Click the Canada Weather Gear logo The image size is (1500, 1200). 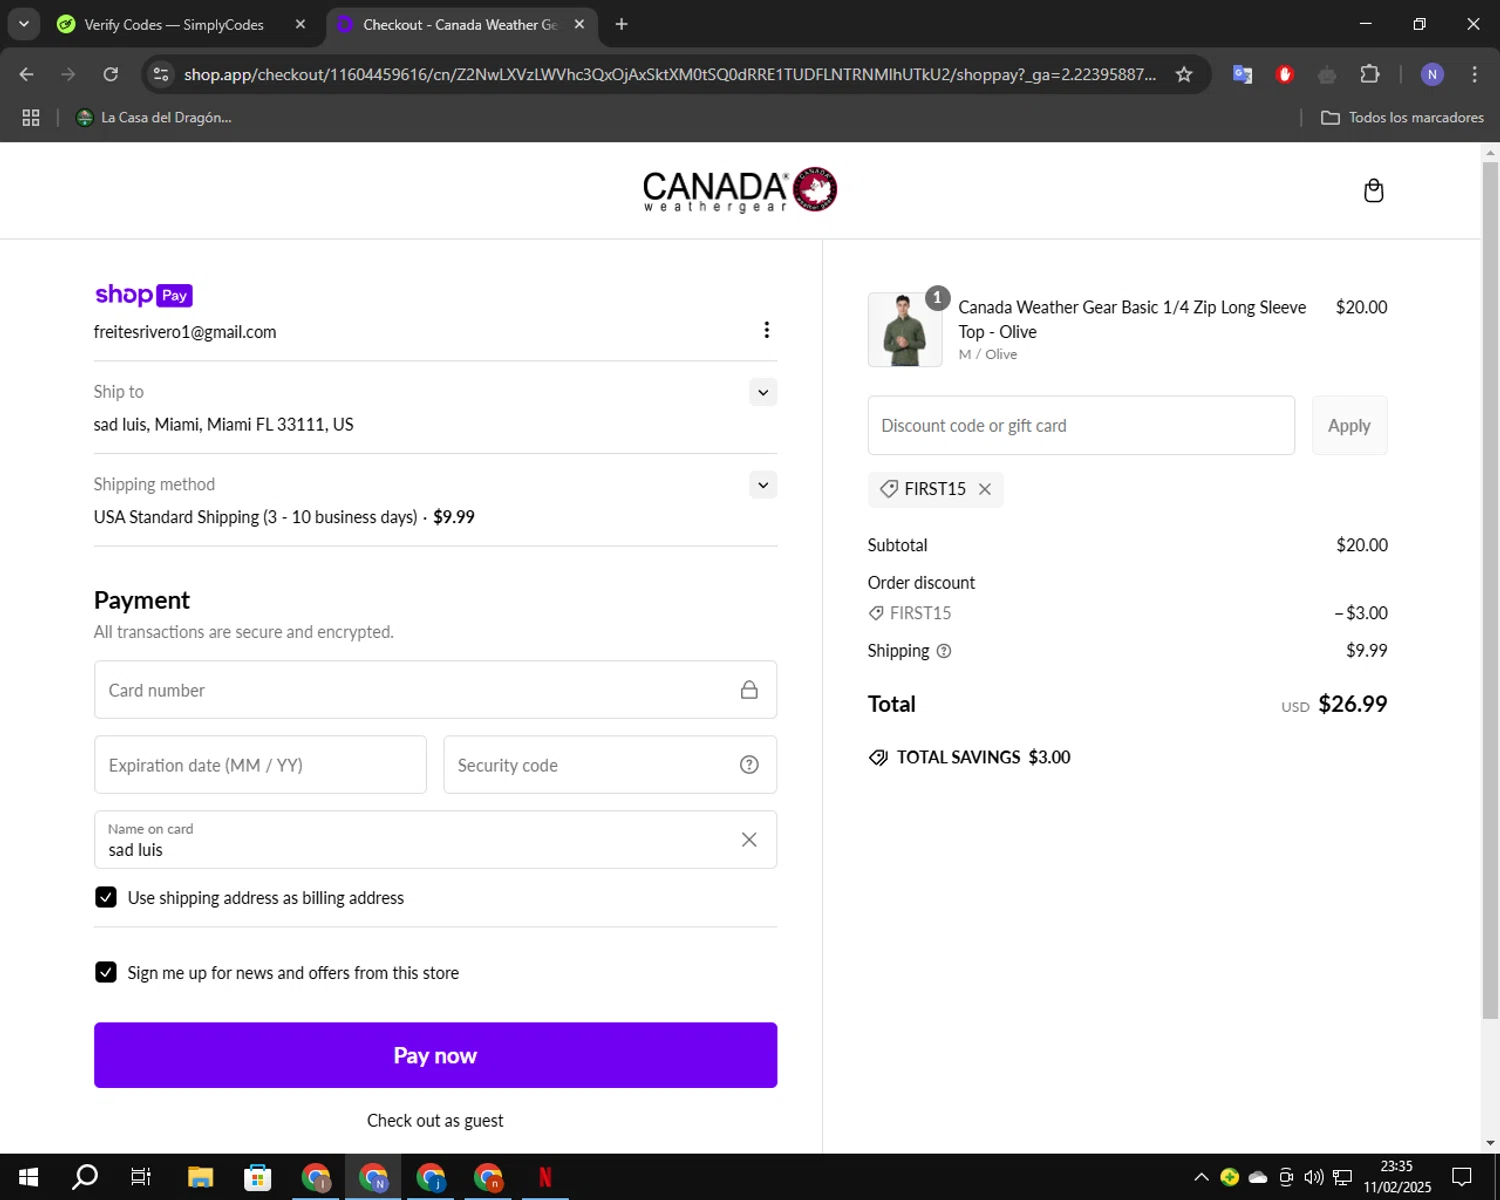click(740, 190)
